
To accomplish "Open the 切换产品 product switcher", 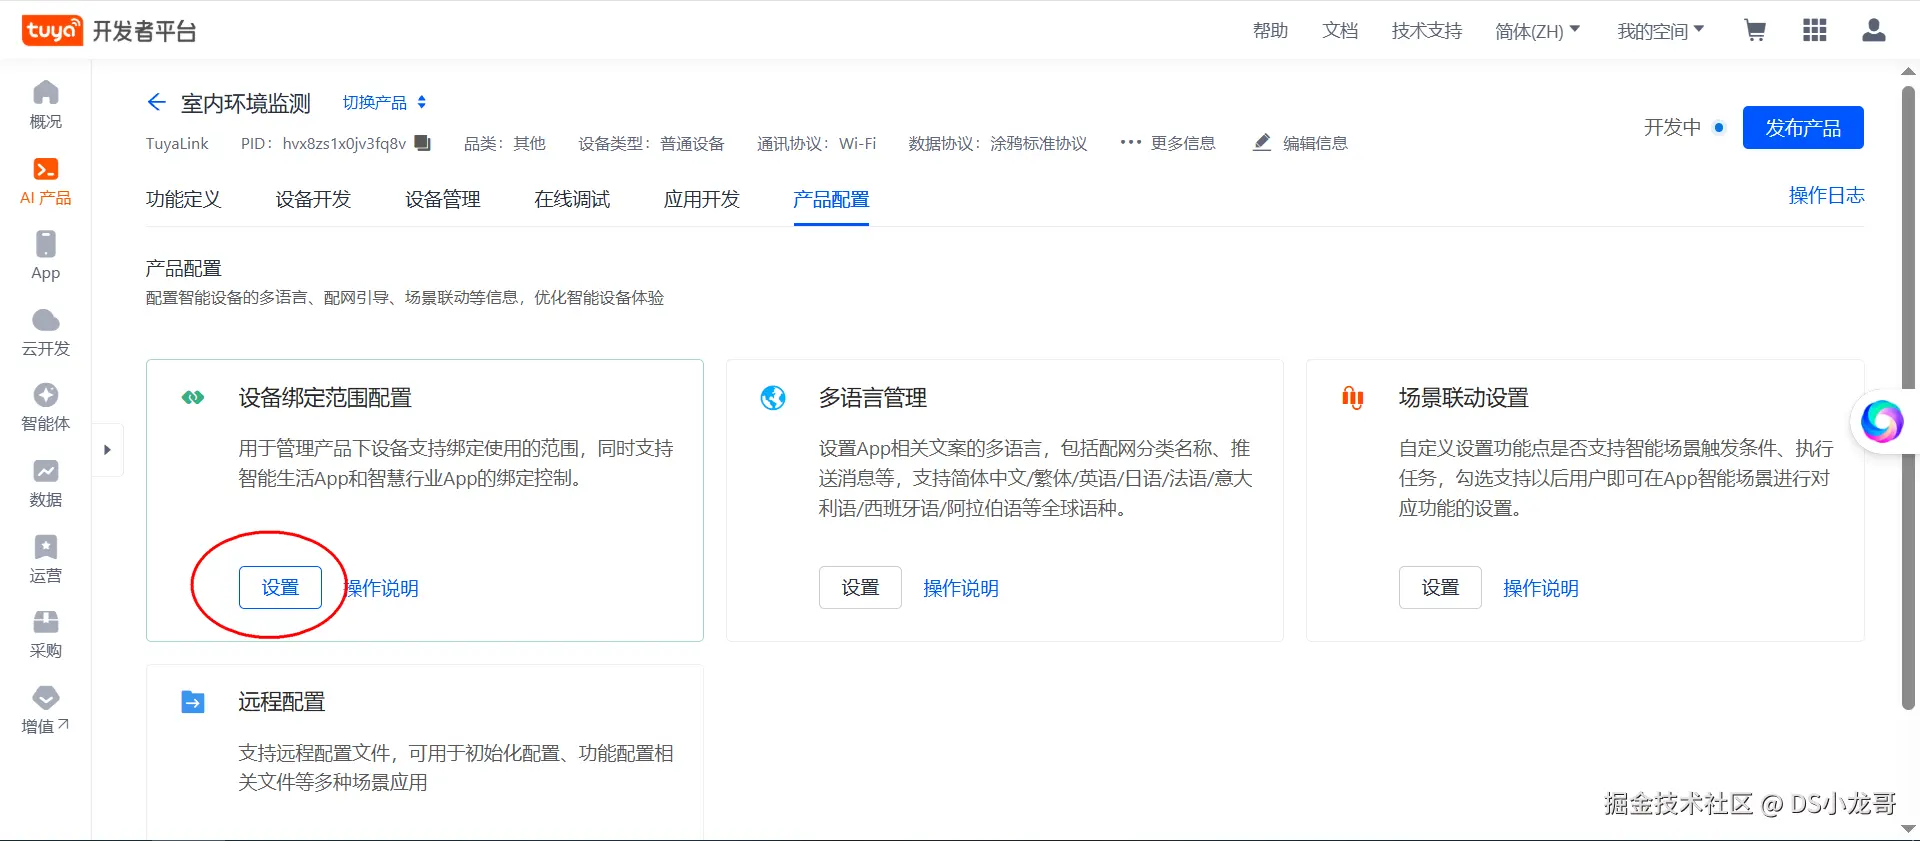I will 385,102.
